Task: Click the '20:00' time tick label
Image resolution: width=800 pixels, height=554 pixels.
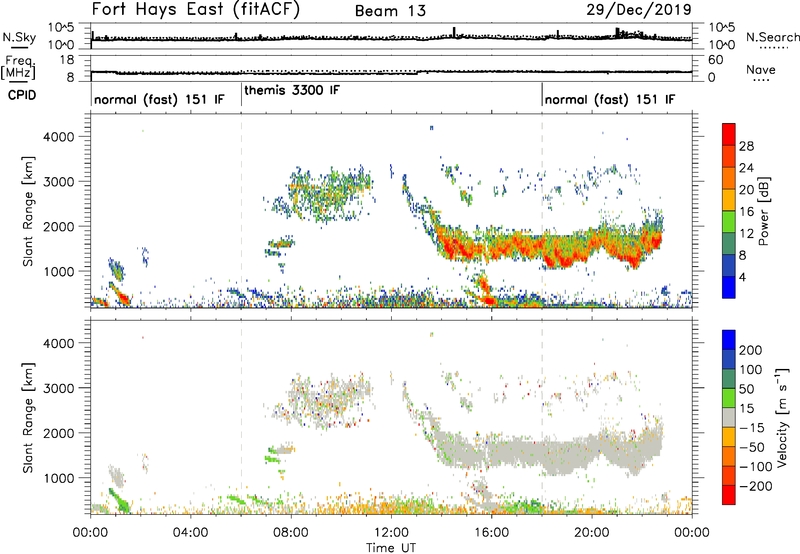Action: [592, 533]
